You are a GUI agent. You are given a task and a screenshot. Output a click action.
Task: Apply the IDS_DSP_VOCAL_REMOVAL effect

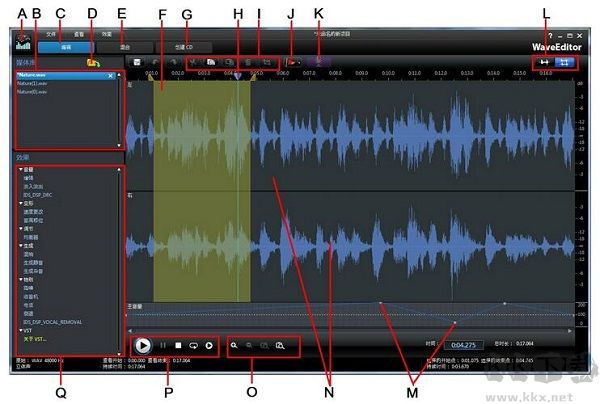point(52,322)
